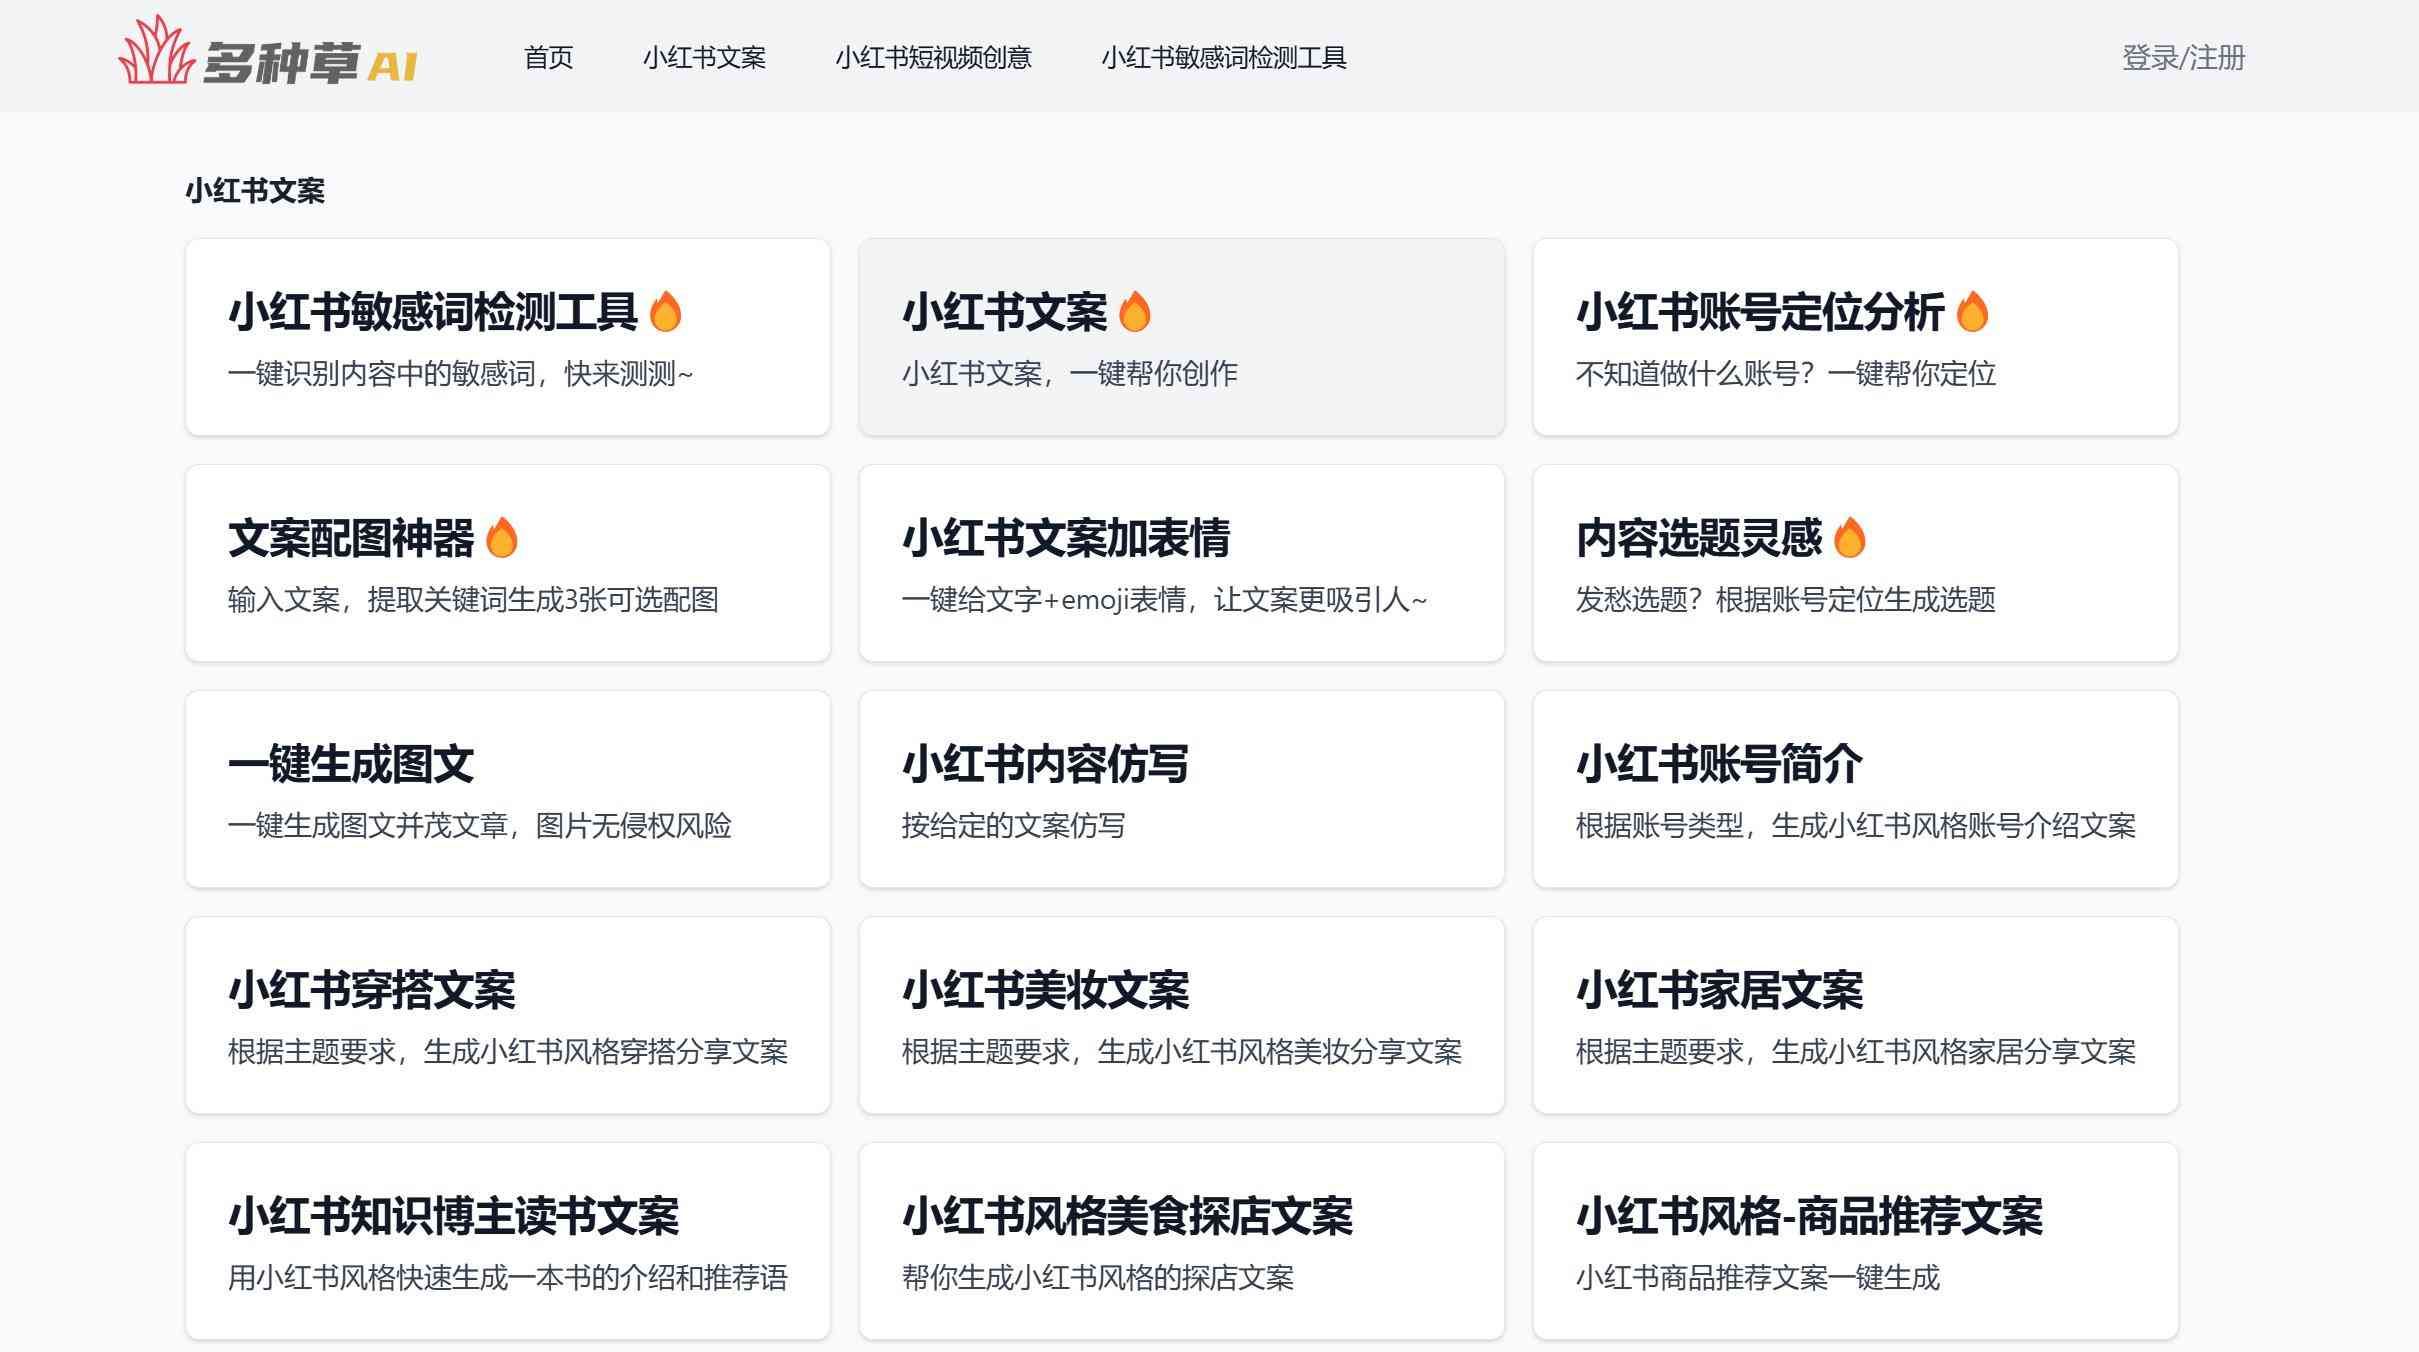Open 小红书短视频创意 navigation item
The image size is (2419, 1352).
click(933, 58)
